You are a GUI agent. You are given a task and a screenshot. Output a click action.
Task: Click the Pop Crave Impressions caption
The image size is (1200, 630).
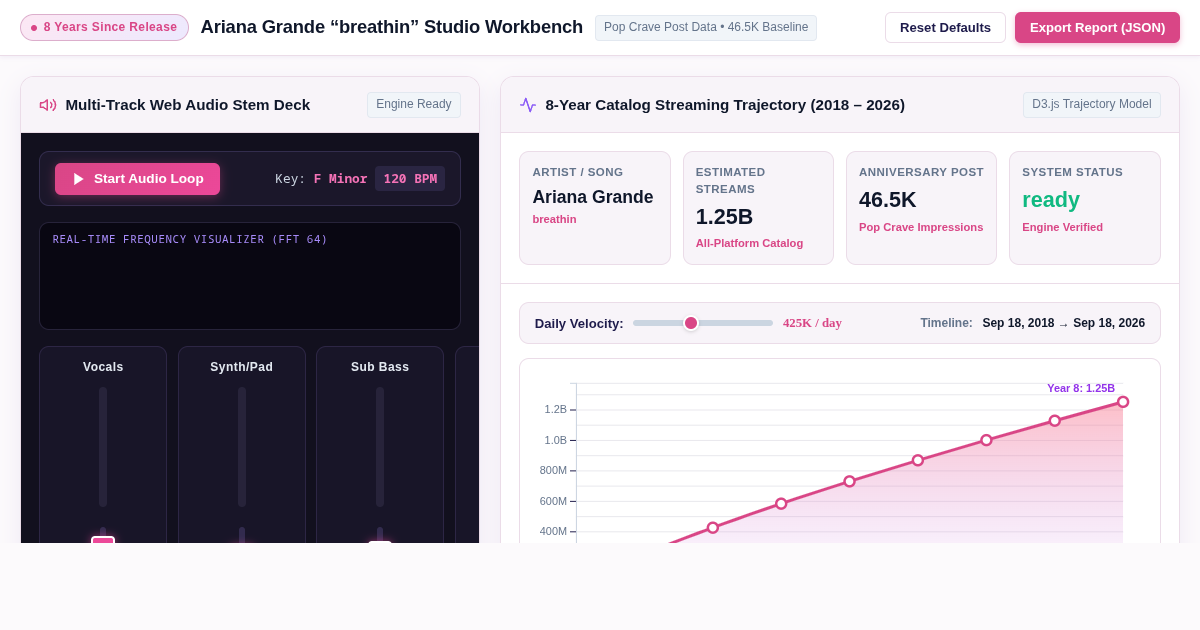(x=921, y=227)
